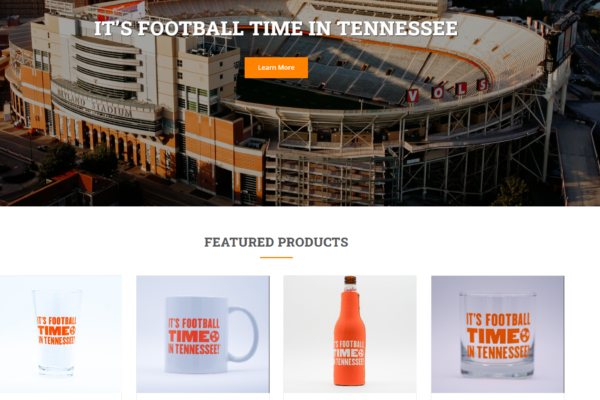Click the Neyland Stadium hero banner photo

pyautogui.click(x=300, y=103)
